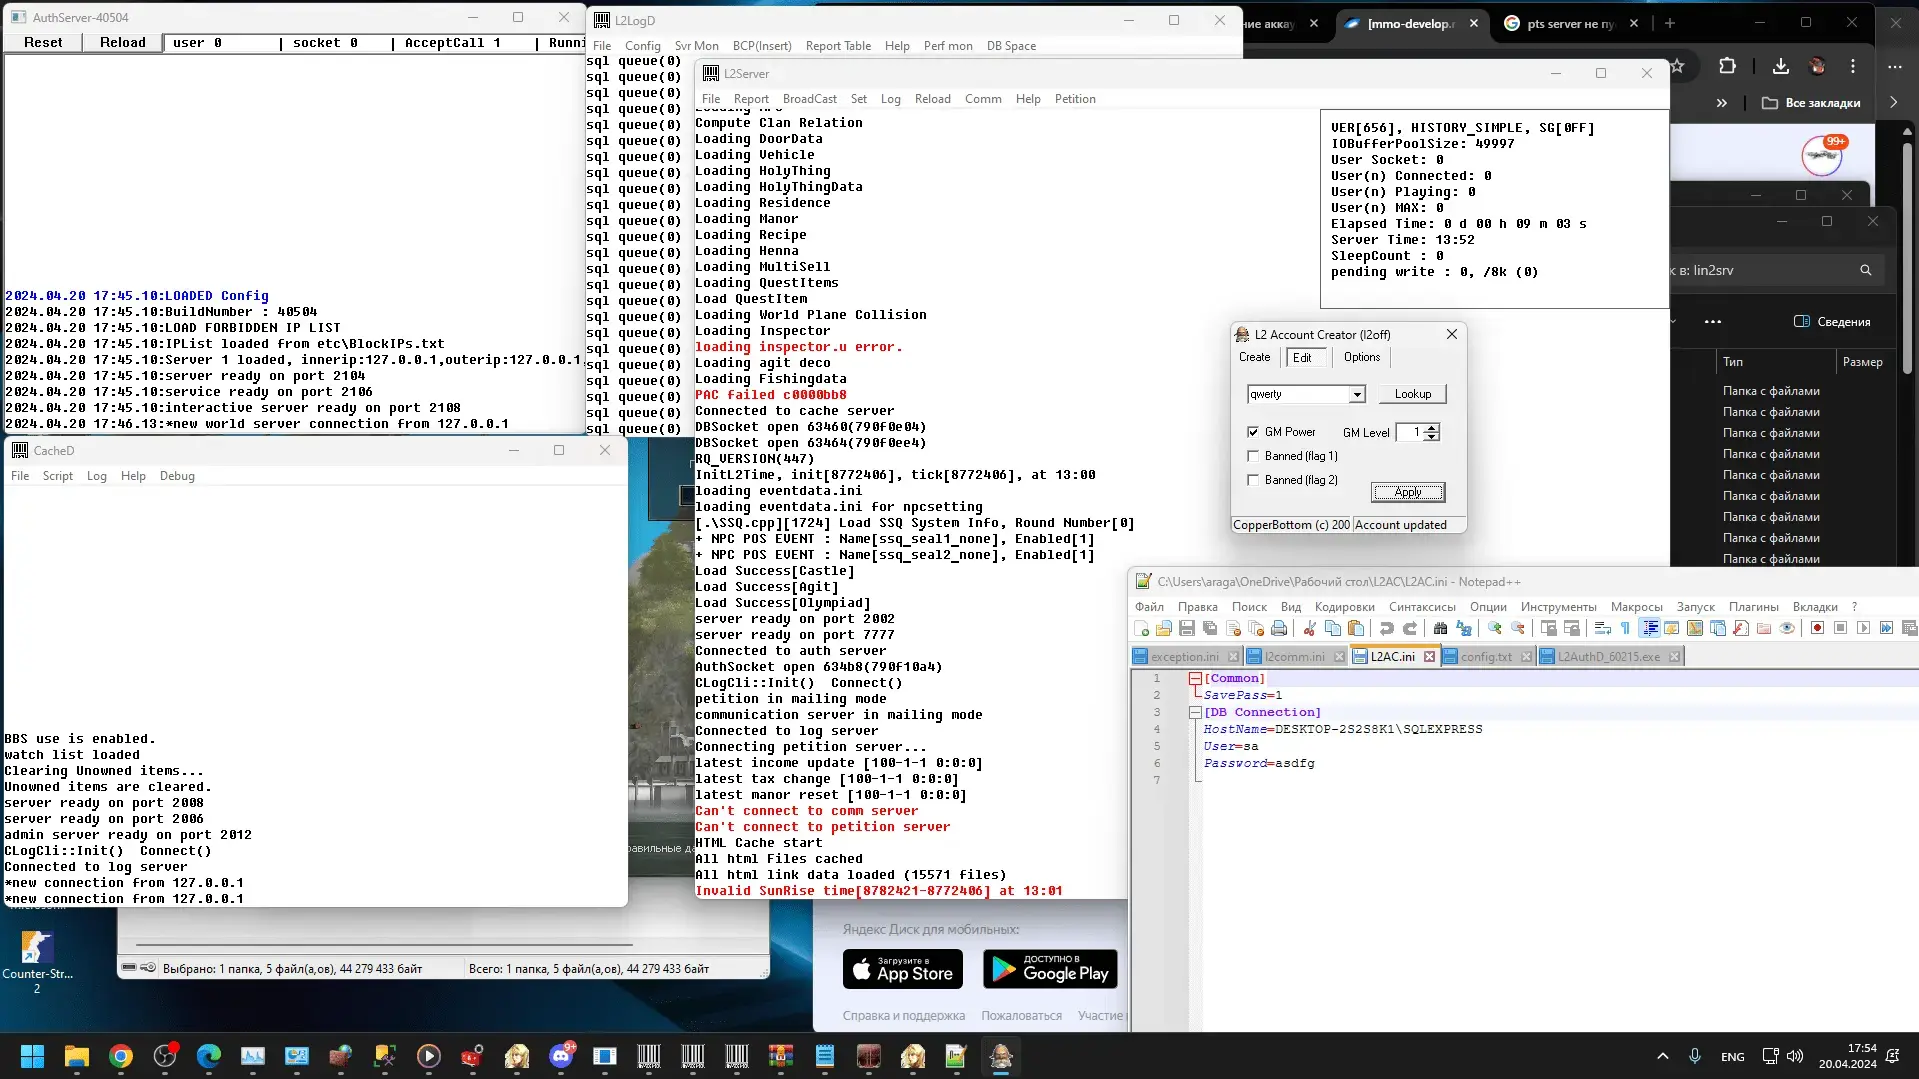Toggle show all characters pilcrow icon
The image size is (1919, 1079).
pos(1625,628)
